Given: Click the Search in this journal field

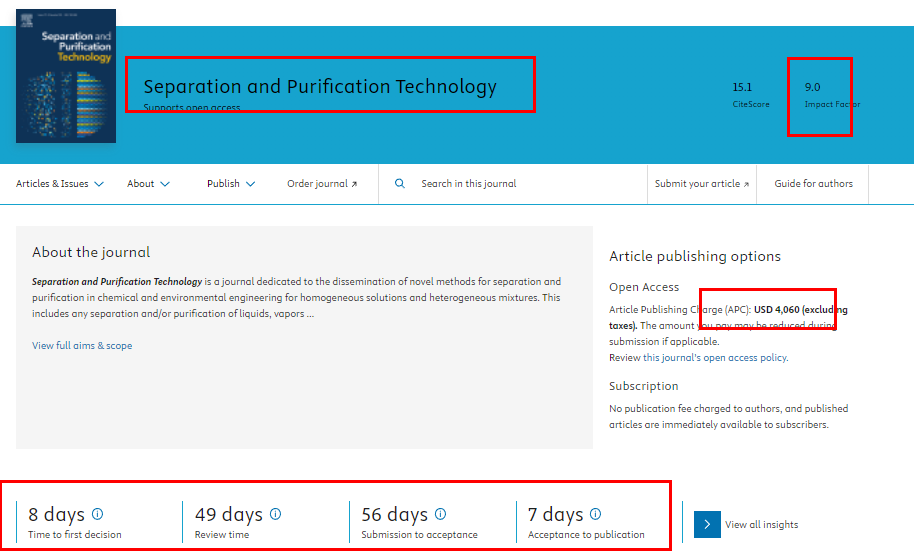Looking at the screenshot, I should [x=520, y=184].
